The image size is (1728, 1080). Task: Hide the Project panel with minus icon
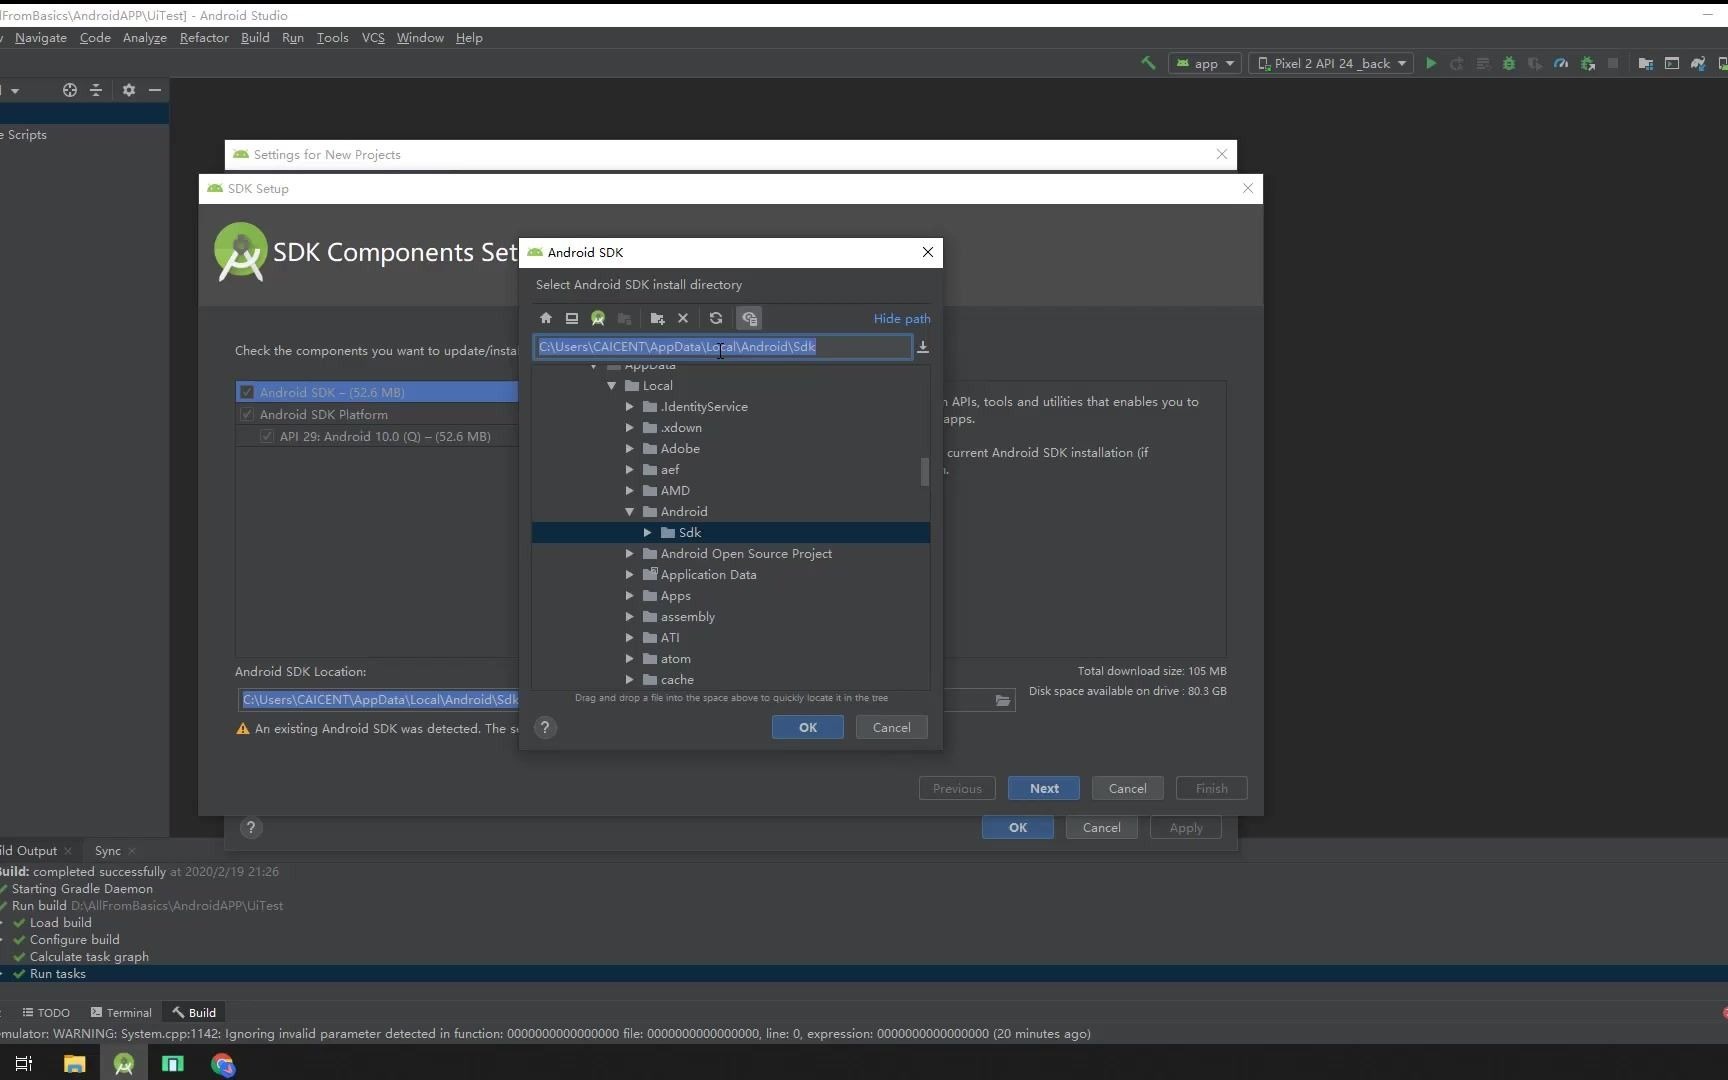point(155,90)
